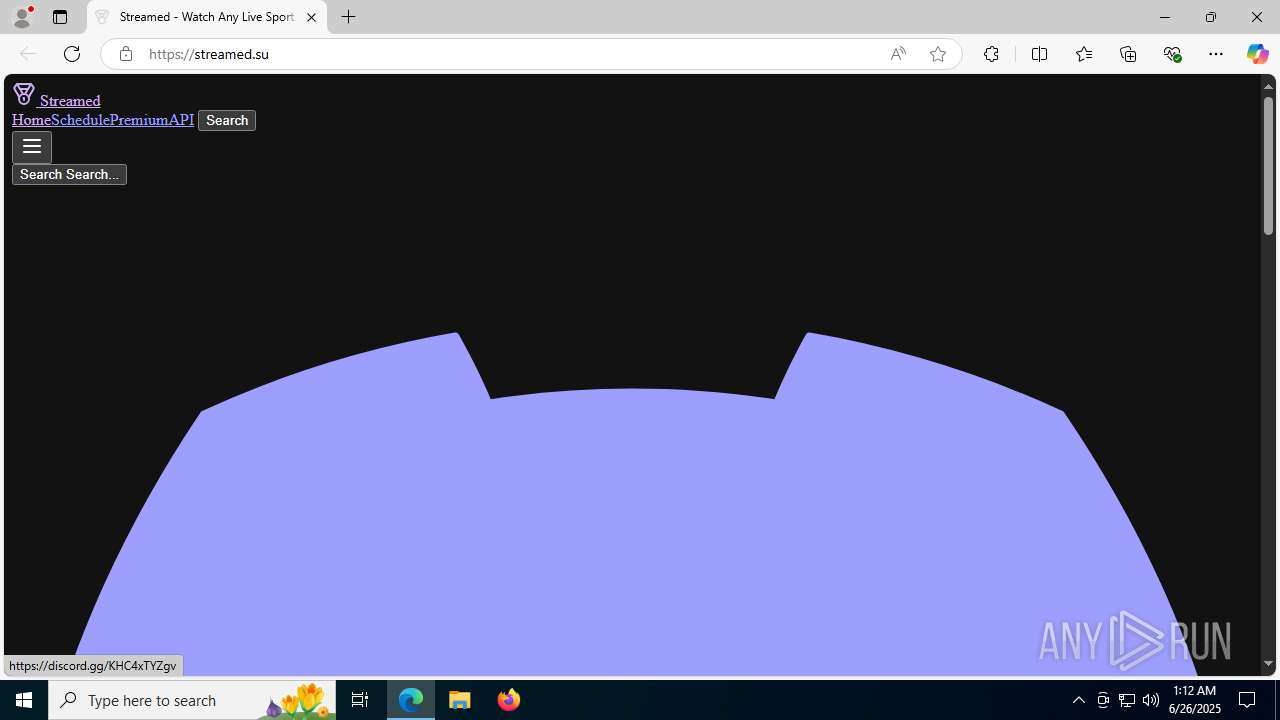Launch Firefox from taskbar
Screen dimensions: 1280x720
tap(508, 700)
